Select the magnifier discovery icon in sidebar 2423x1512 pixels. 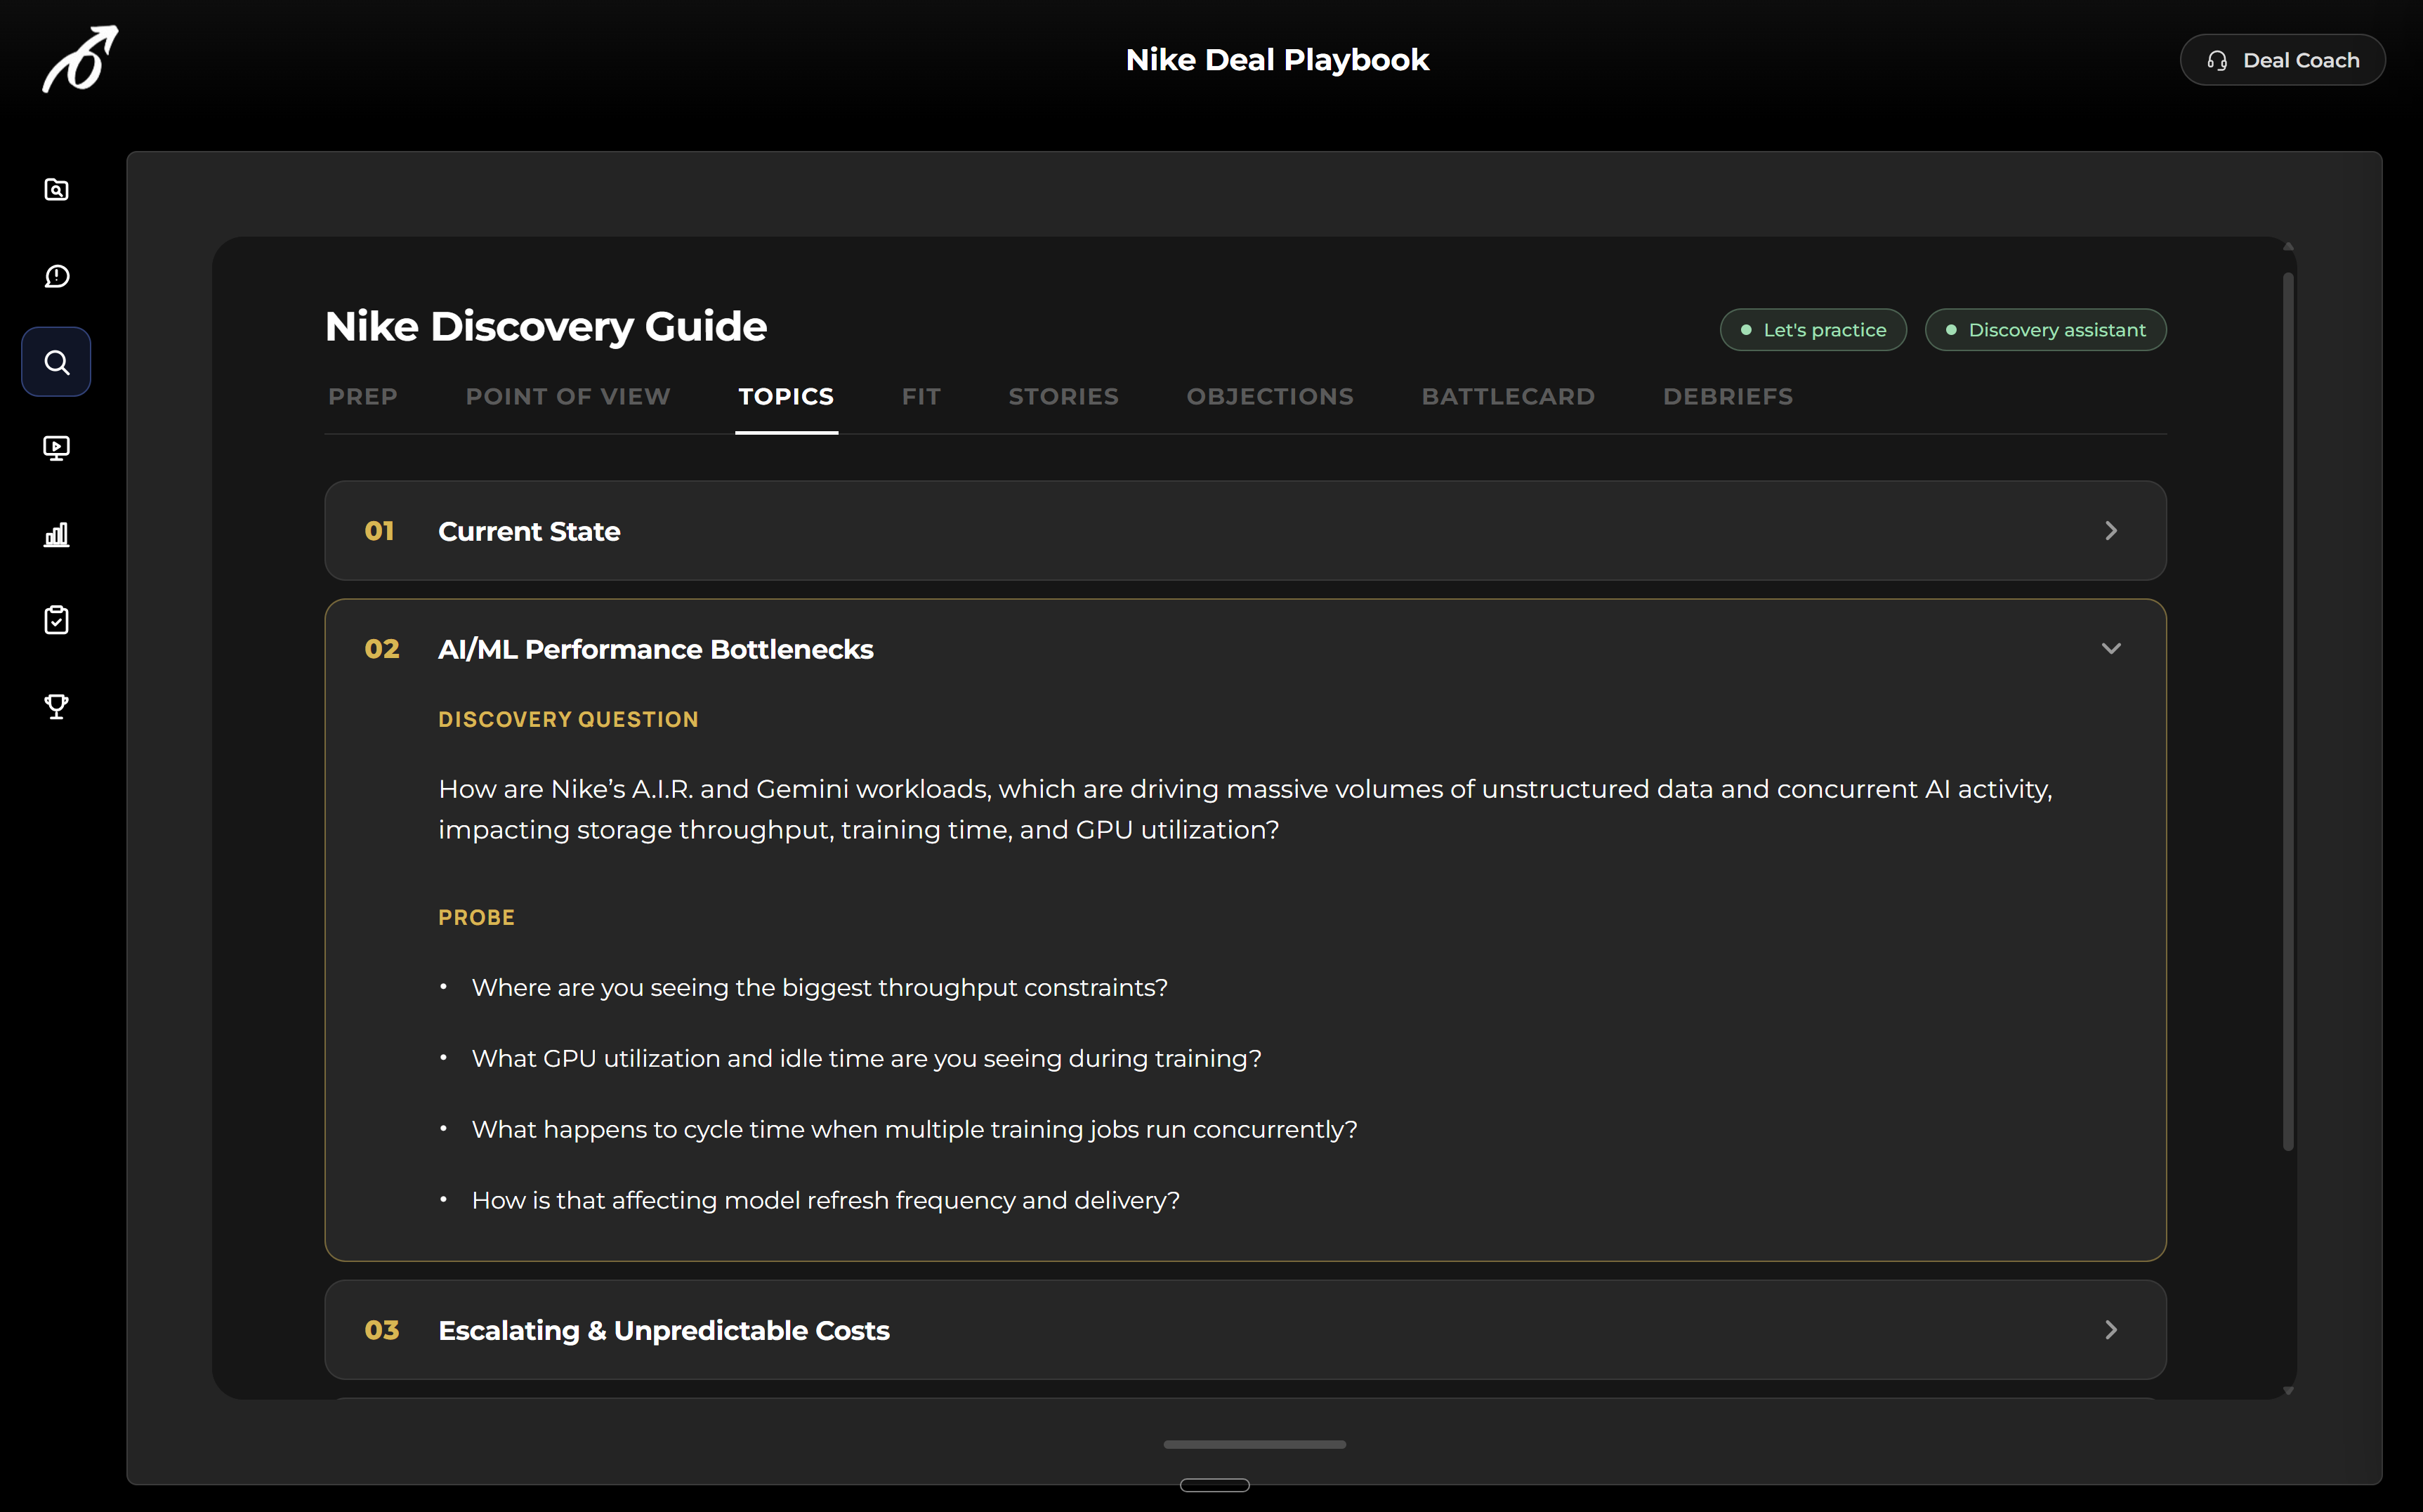[x=57, y=362]
